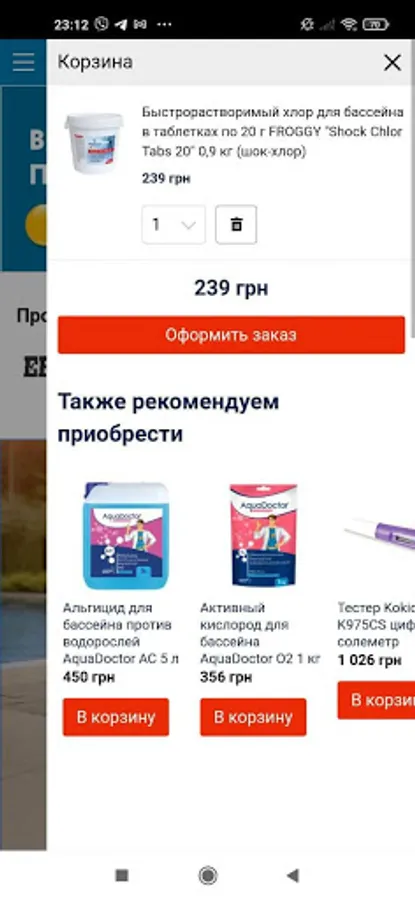Open the quantity dropdown showing 1
The width and height of the screenshot is (415, 900).
(173, 224)
